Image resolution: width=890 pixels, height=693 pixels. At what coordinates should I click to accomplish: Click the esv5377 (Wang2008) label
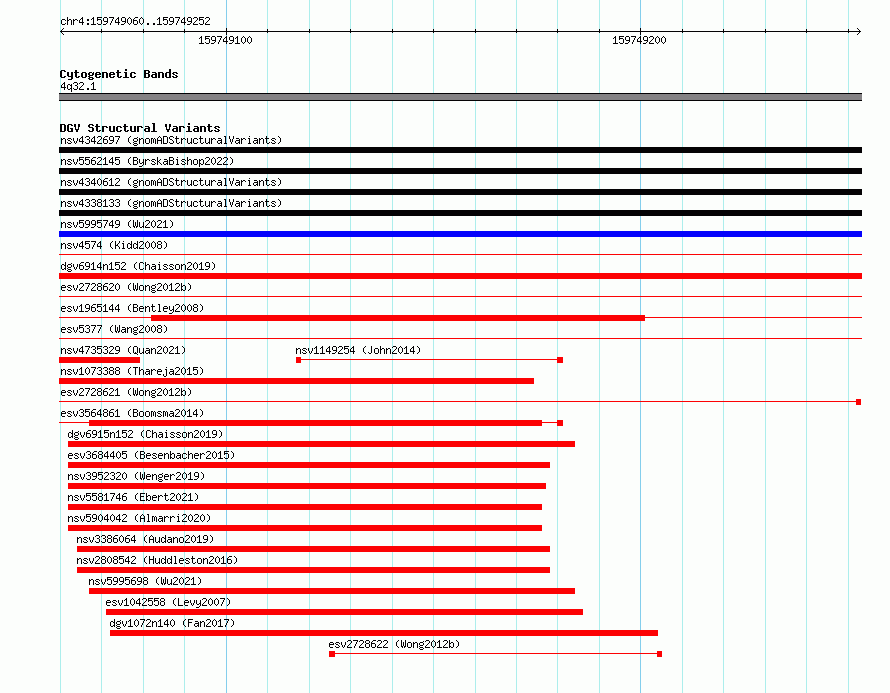click(x=114, y=329)
